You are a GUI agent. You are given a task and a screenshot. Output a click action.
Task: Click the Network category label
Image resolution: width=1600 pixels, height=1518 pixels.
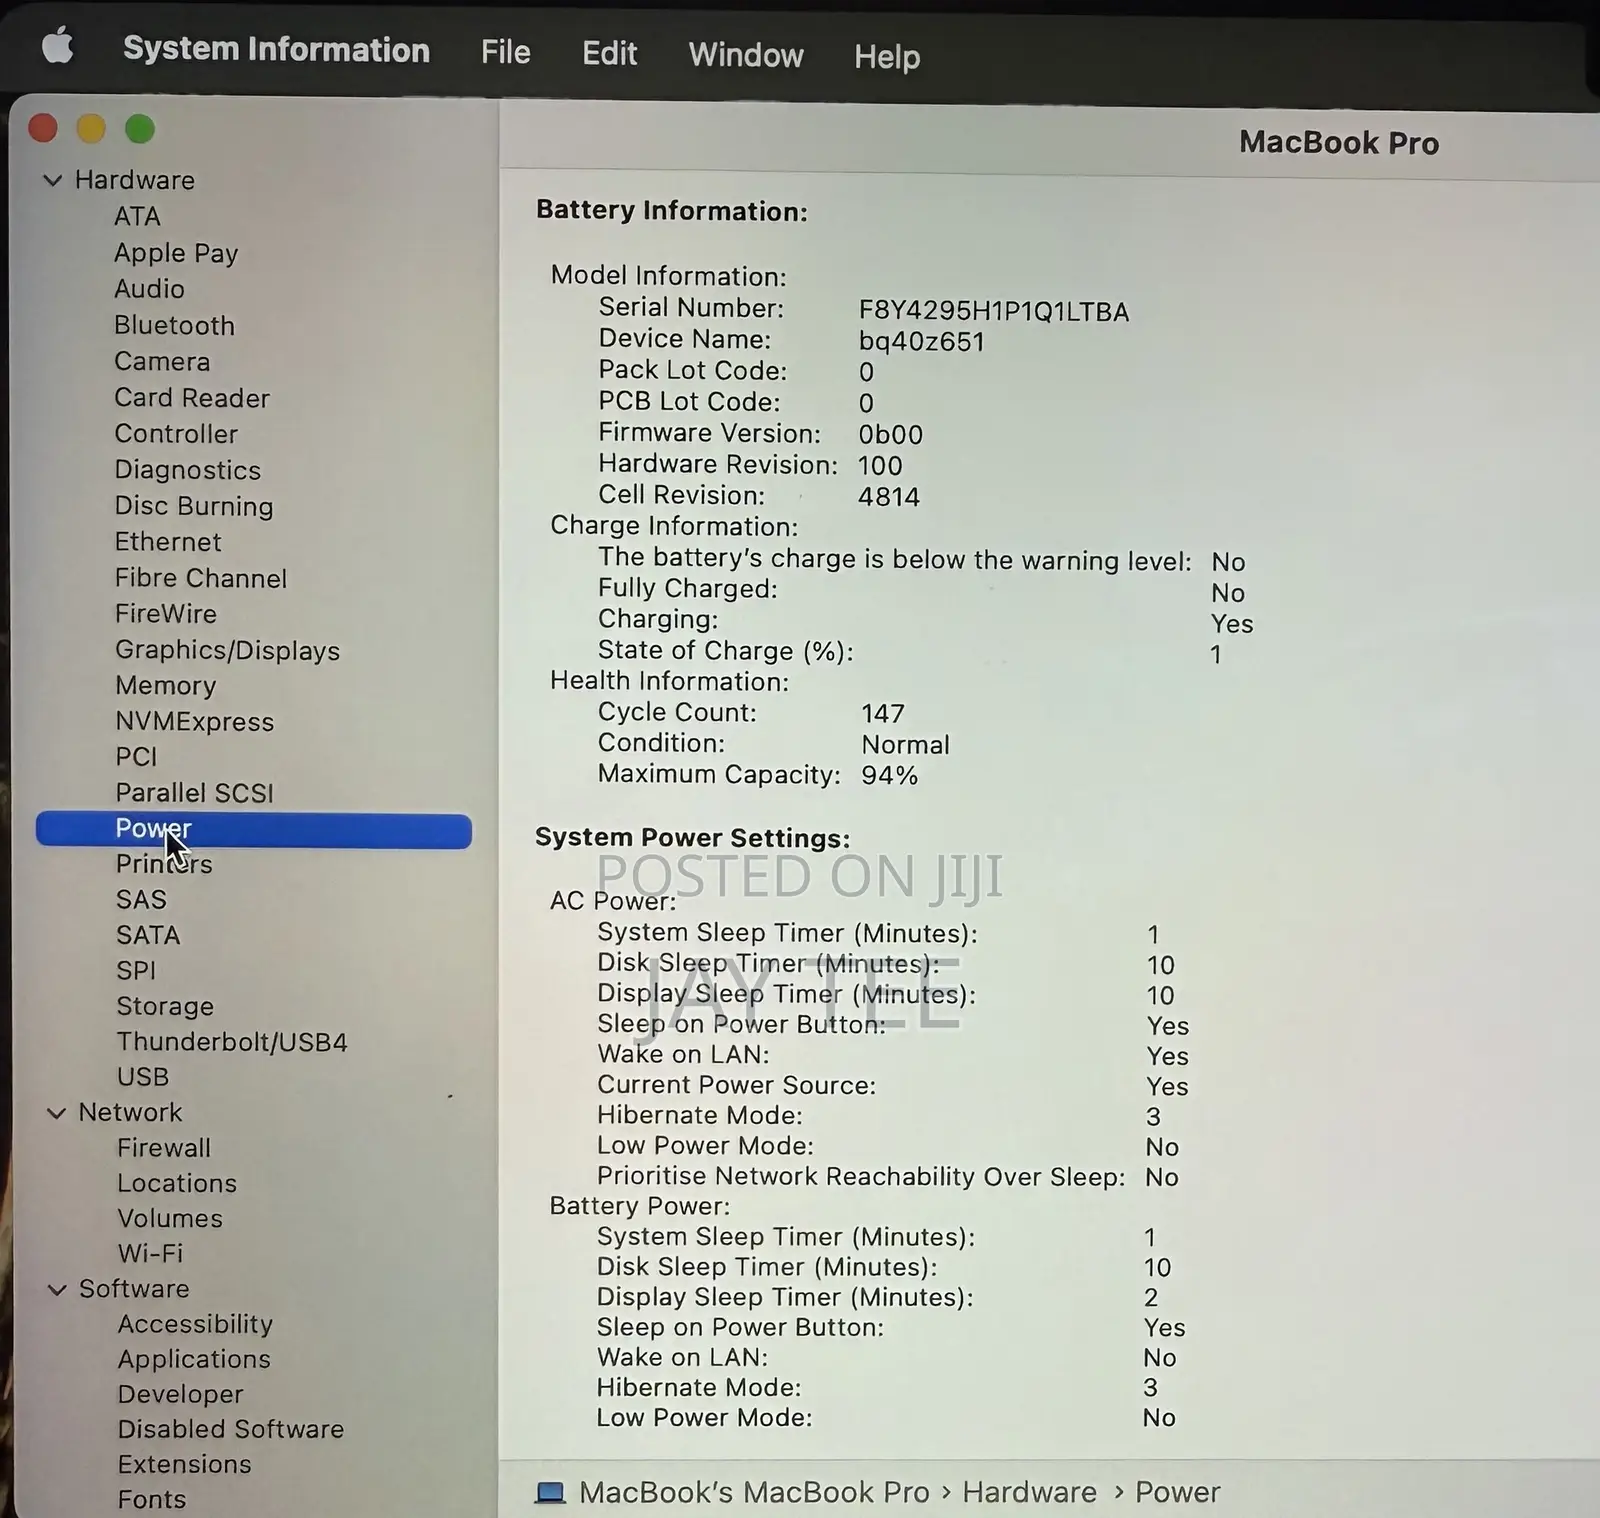coord(131,1113)
